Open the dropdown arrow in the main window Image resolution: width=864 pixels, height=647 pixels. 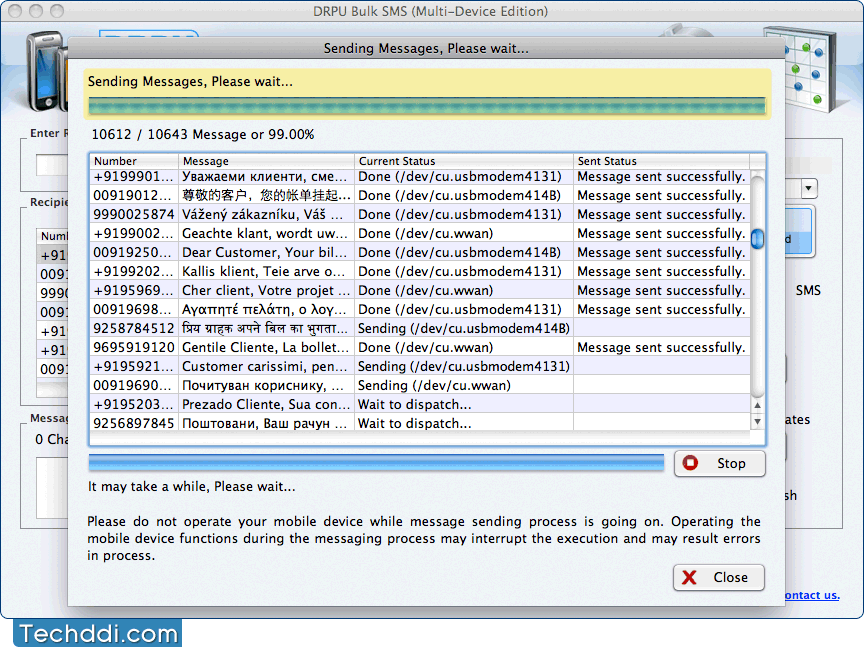(x=808, y=188)
